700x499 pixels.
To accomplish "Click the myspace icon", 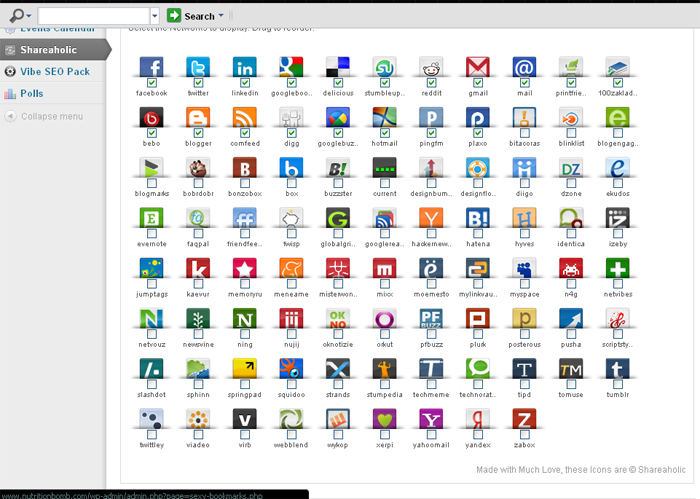I will tap(525, 268).
